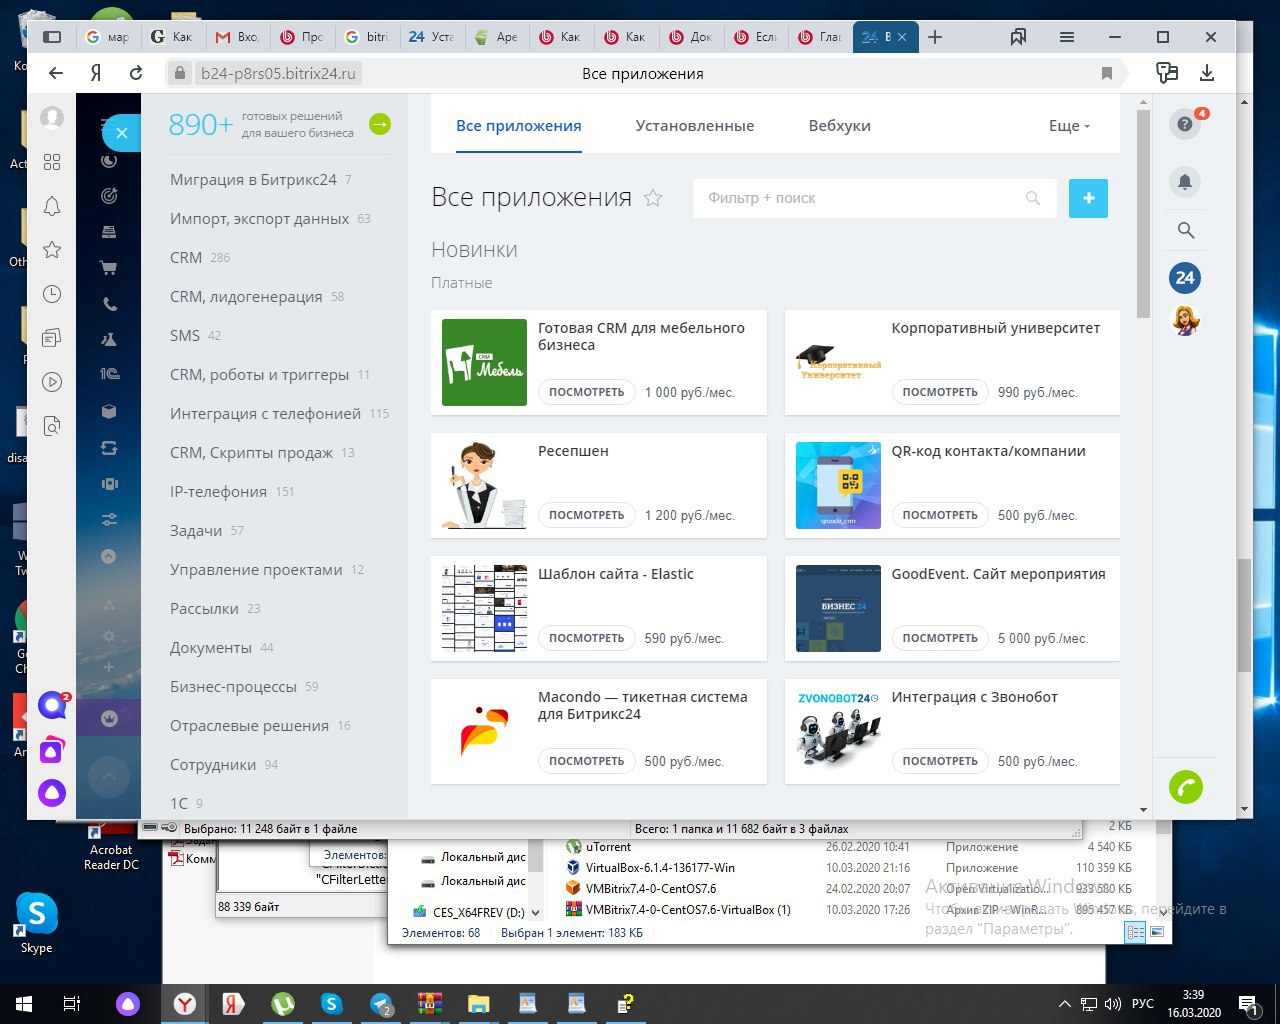Image resolution: width=1280 pixels, height=1024 pixels.
Task: Open category Импорт, экспорт данных
Action: [259, 219]
